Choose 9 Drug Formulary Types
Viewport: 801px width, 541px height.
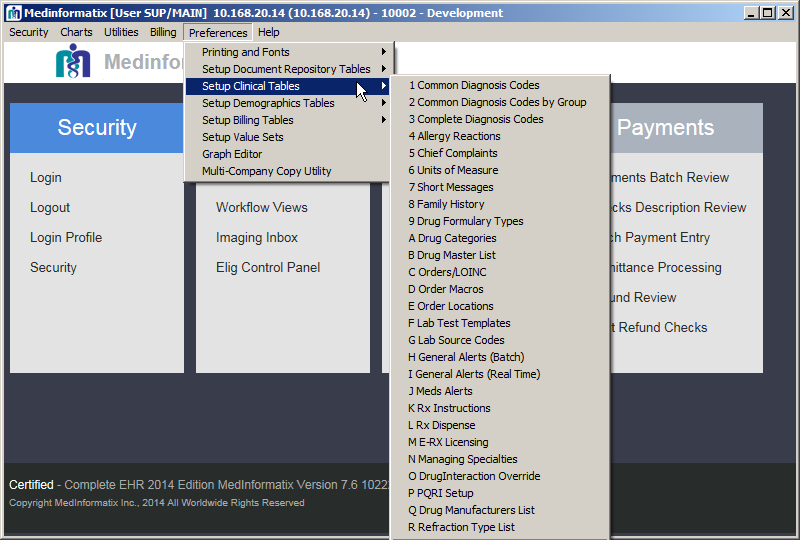[x=500, y=221]
